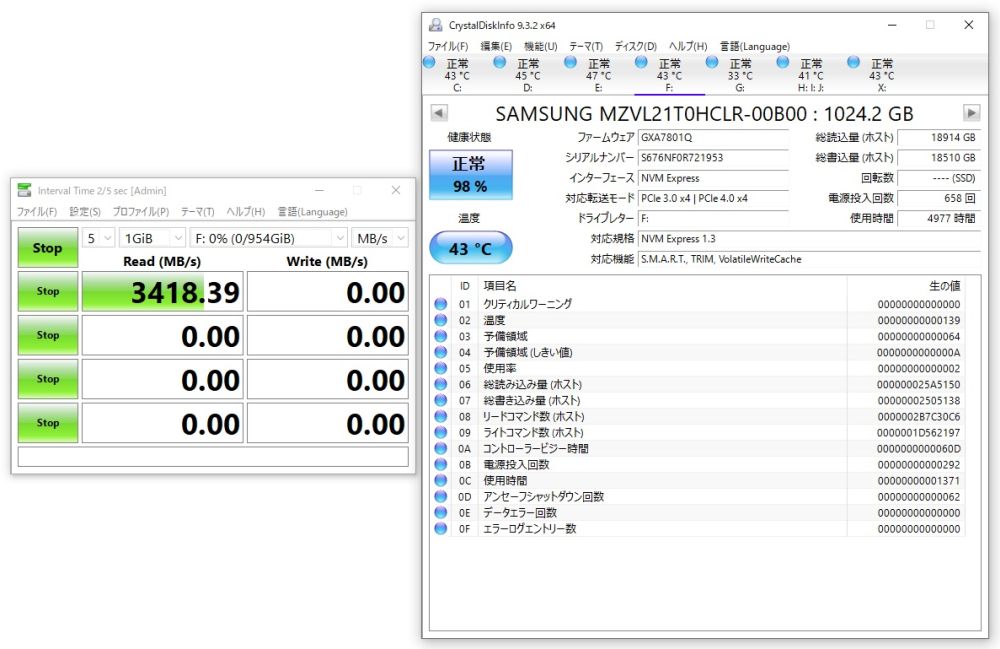Open 設定(S) menu in CrystalDiskMark

coord(85,212)
